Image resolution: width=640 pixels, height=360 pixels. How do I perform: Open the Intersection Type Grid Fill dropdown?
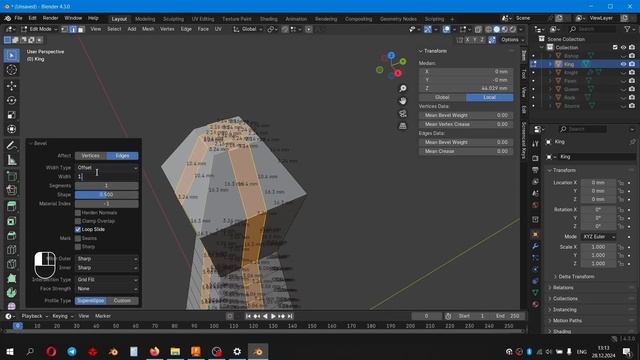pyautogui.click(x=107, y=280)
